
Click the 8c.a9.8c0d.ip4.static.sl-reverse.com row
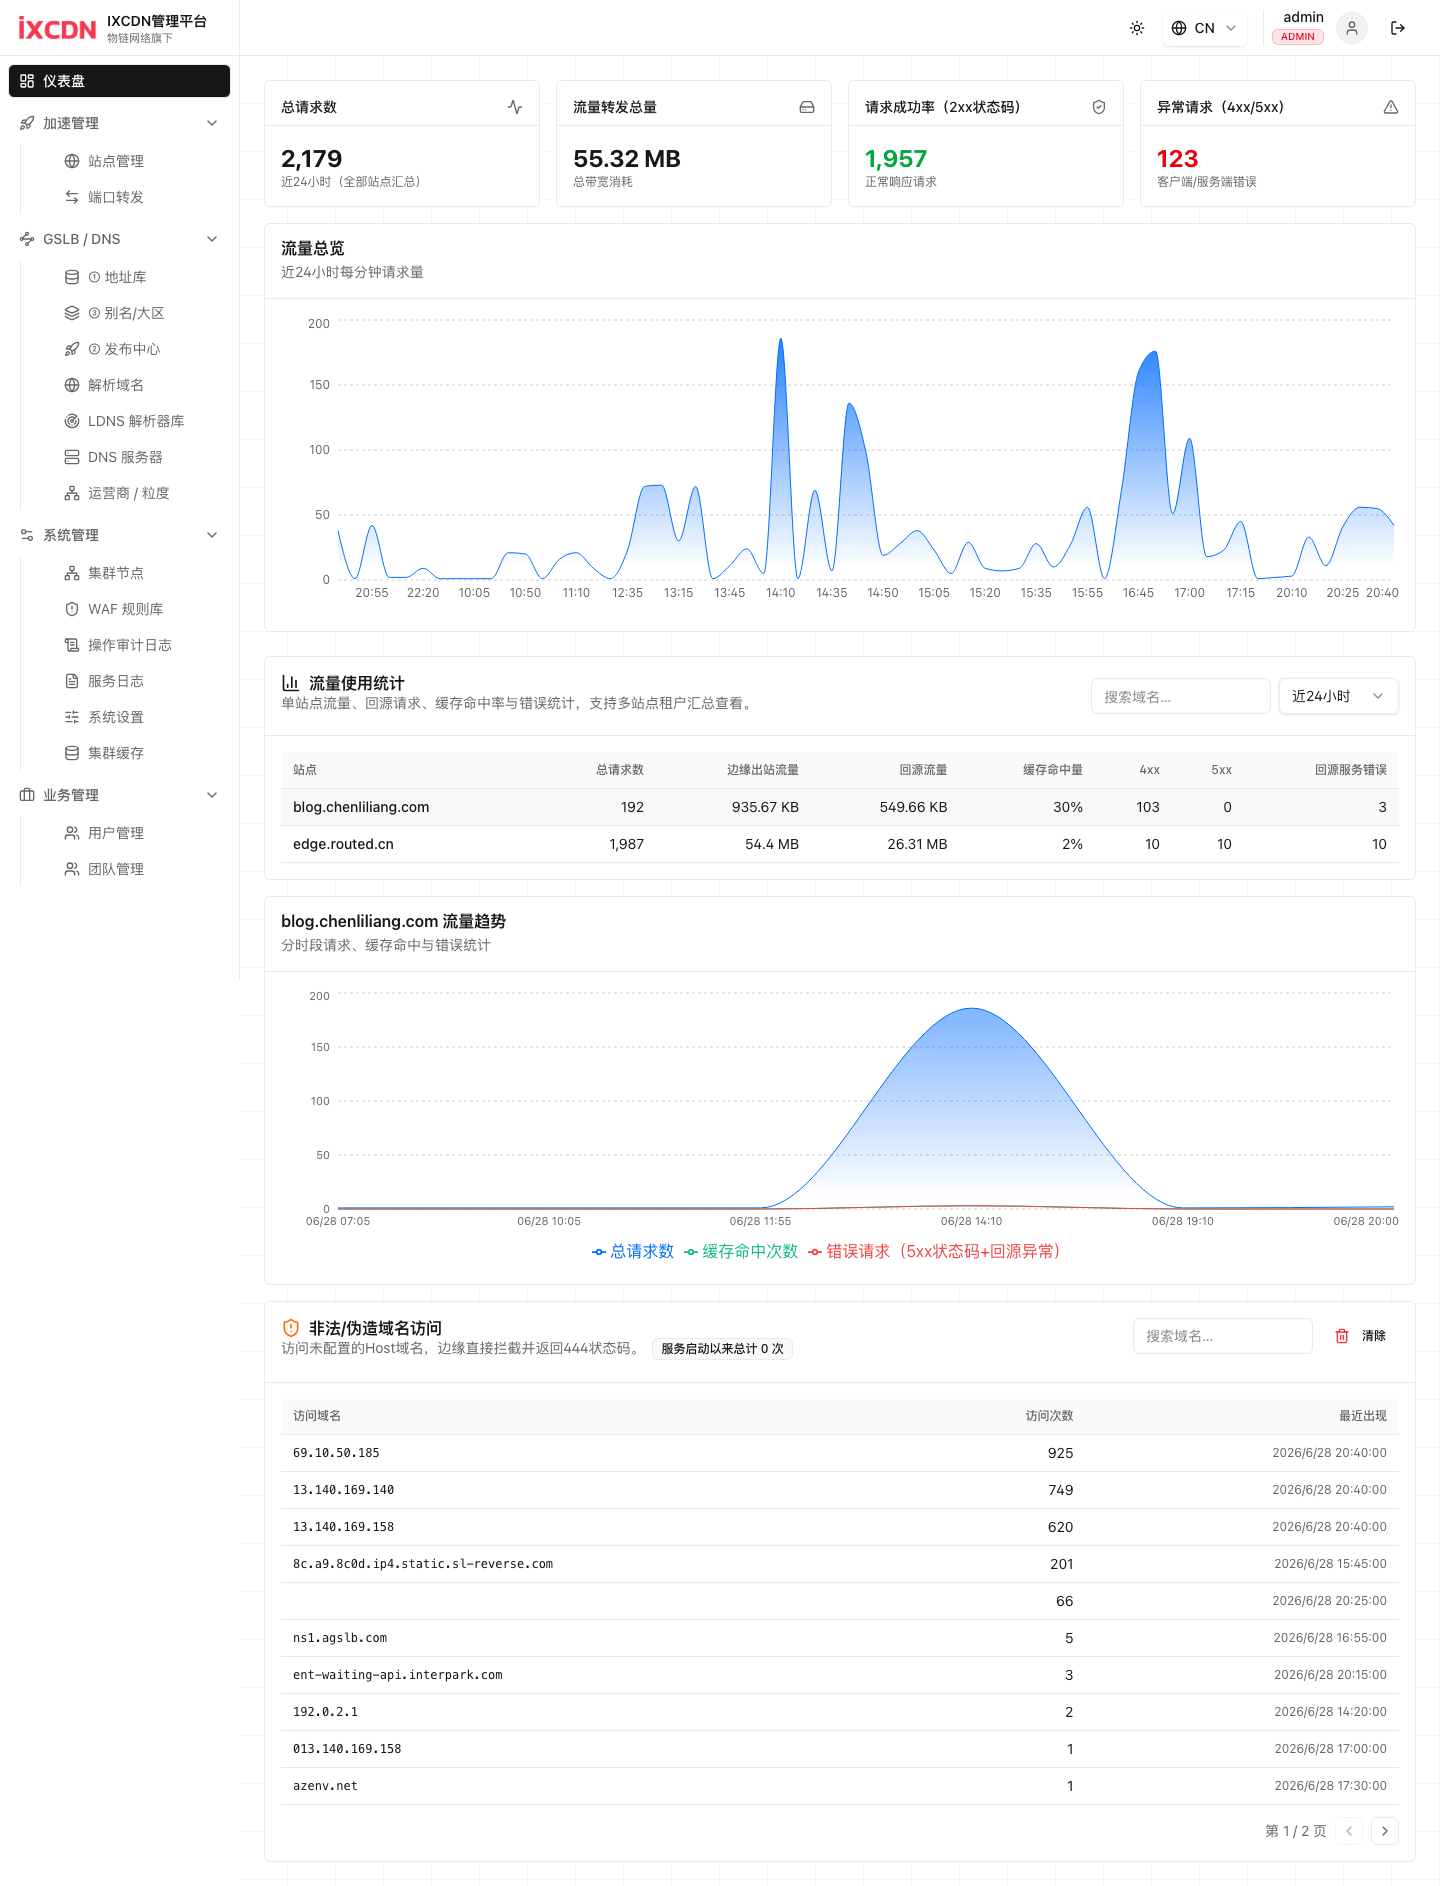point(840,1564)
